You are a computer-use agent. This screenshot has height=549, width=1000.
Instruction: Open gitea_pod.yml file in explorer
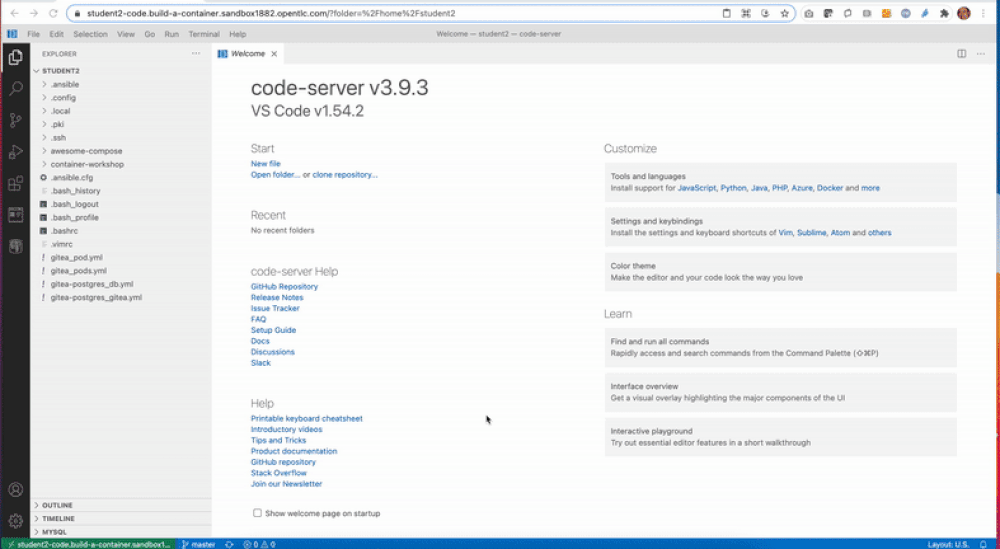(76, 257)
